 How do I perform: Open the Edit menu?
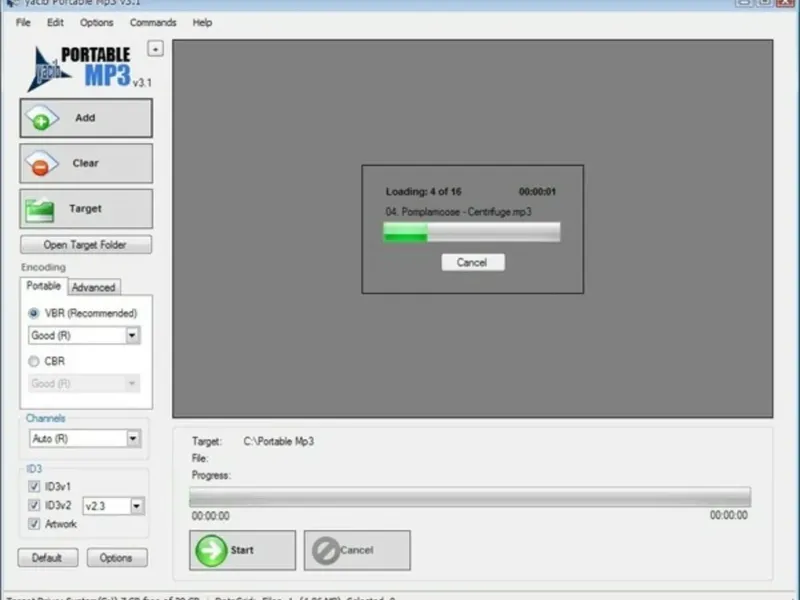(x=55, y=22)
